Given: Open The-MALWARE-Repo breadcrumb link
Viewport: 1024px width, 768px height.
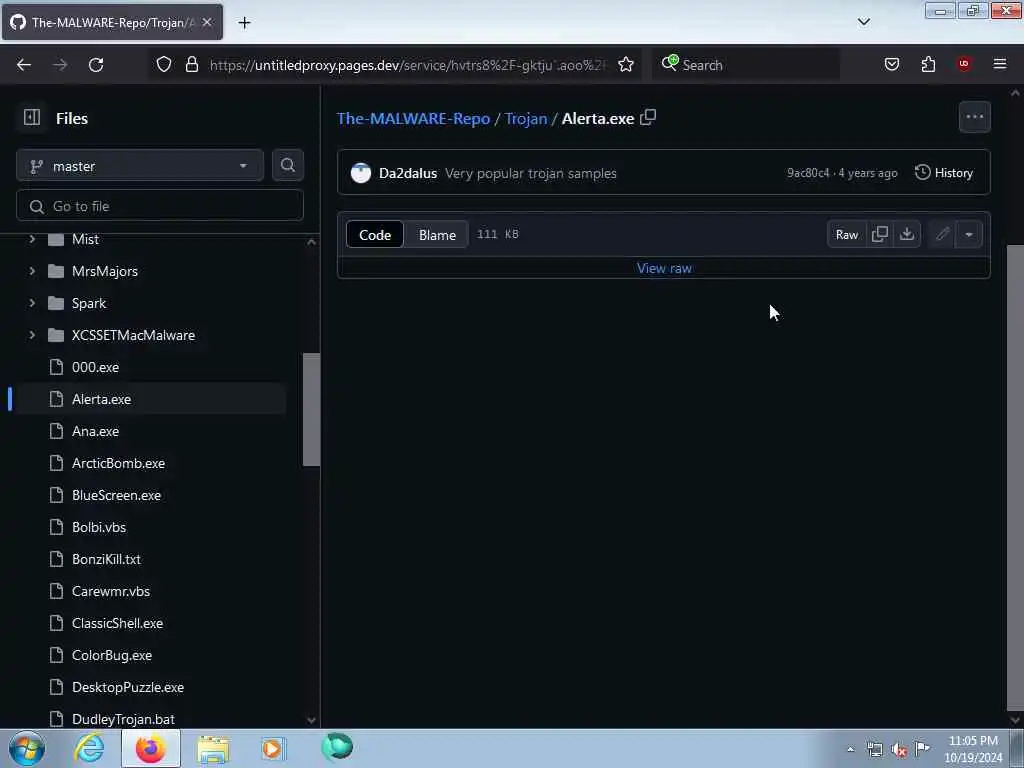Looking at the screenshot, I should coord(413,118).
